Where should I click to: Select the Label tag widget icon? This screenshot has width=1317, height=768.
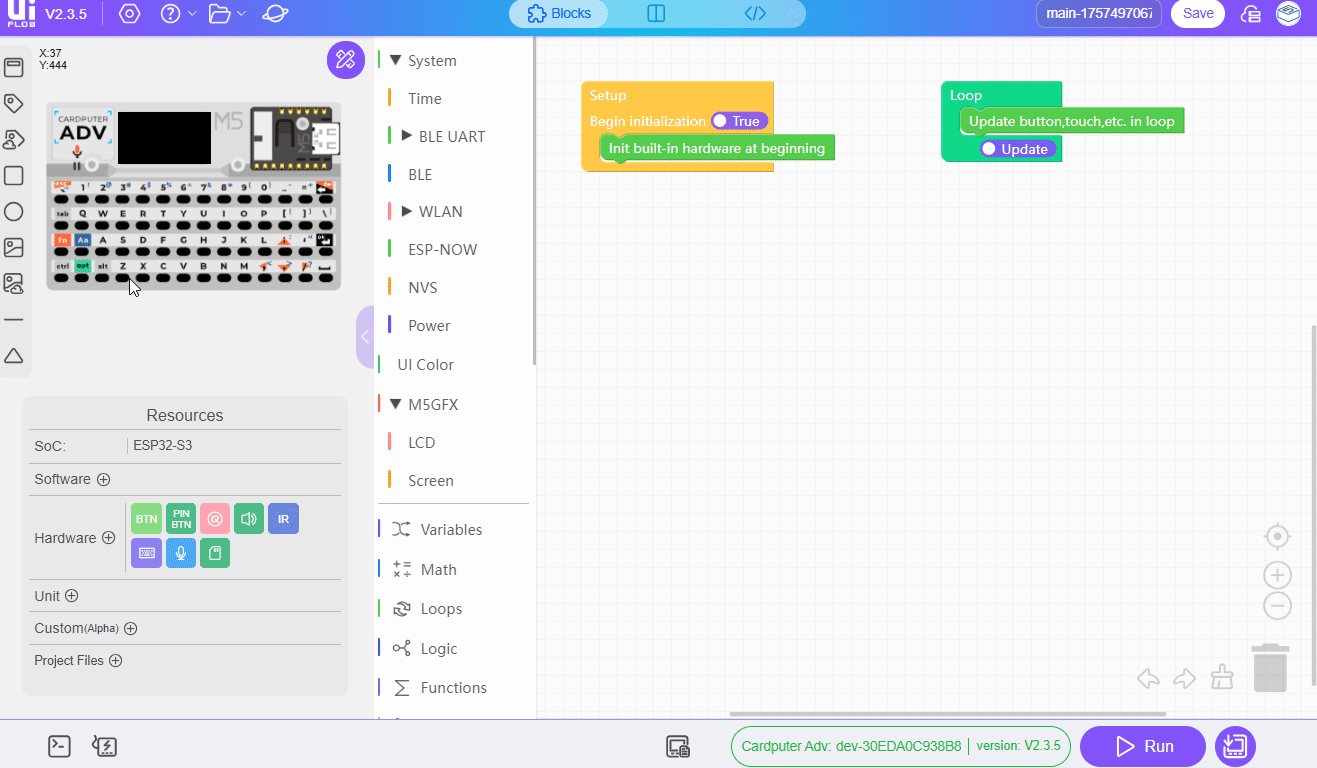(14, 103)
